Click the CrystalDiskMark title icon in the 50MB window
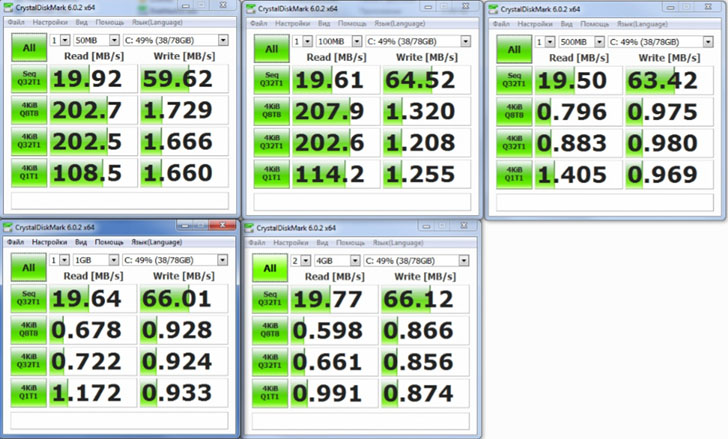The width and height of the screenshot is (728, 439). coord(8,7)
